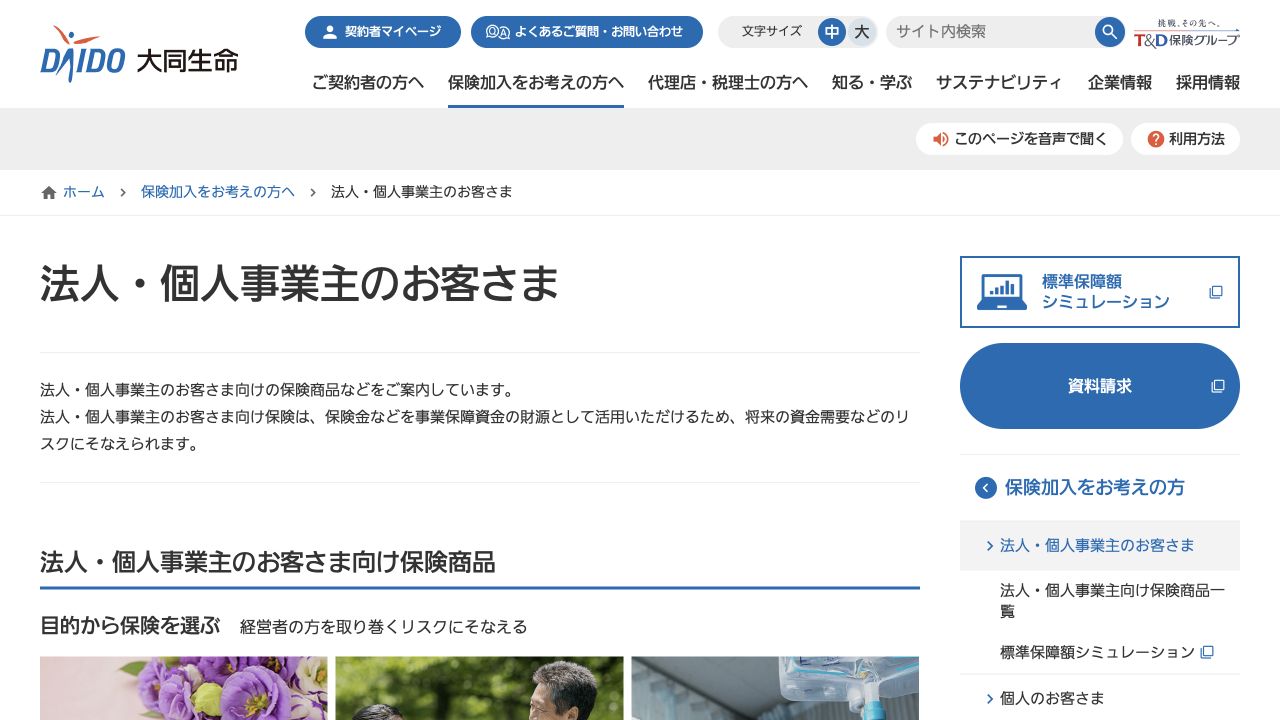Set text size to 中

pos(832,32)
